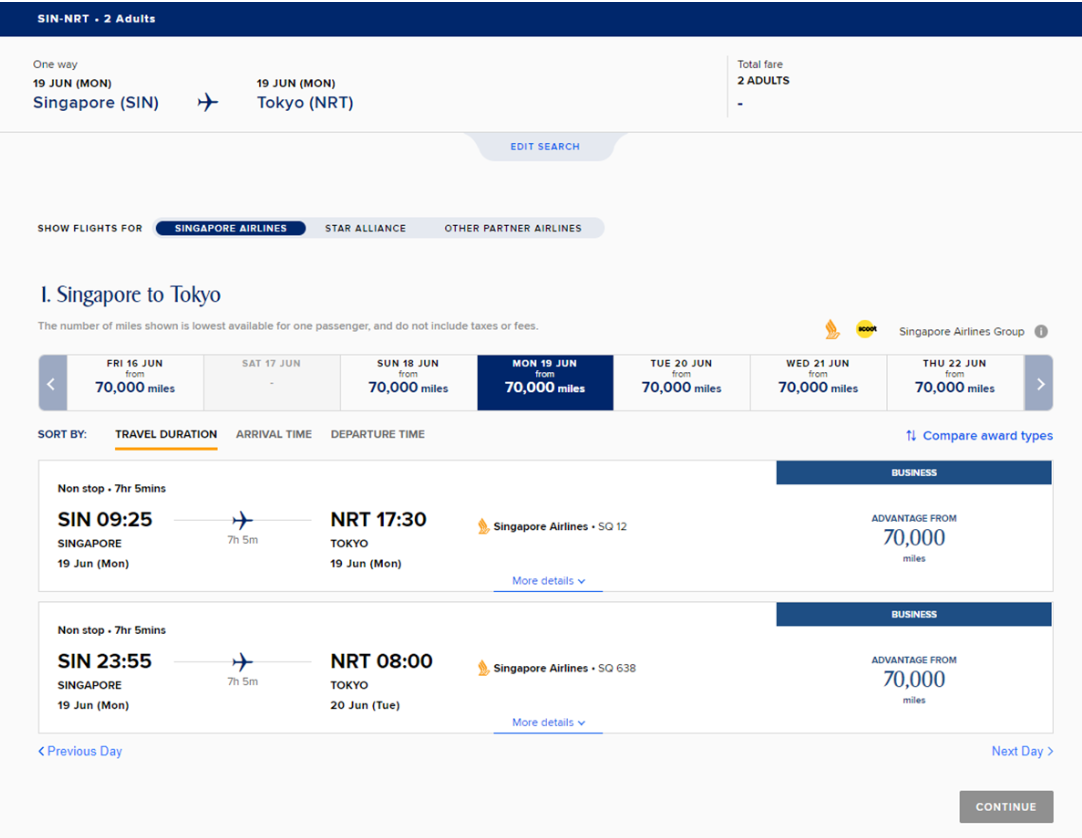The image size is (1082, 838).
Task: Select the Star Alliance filter option
Action: [365, 228]
